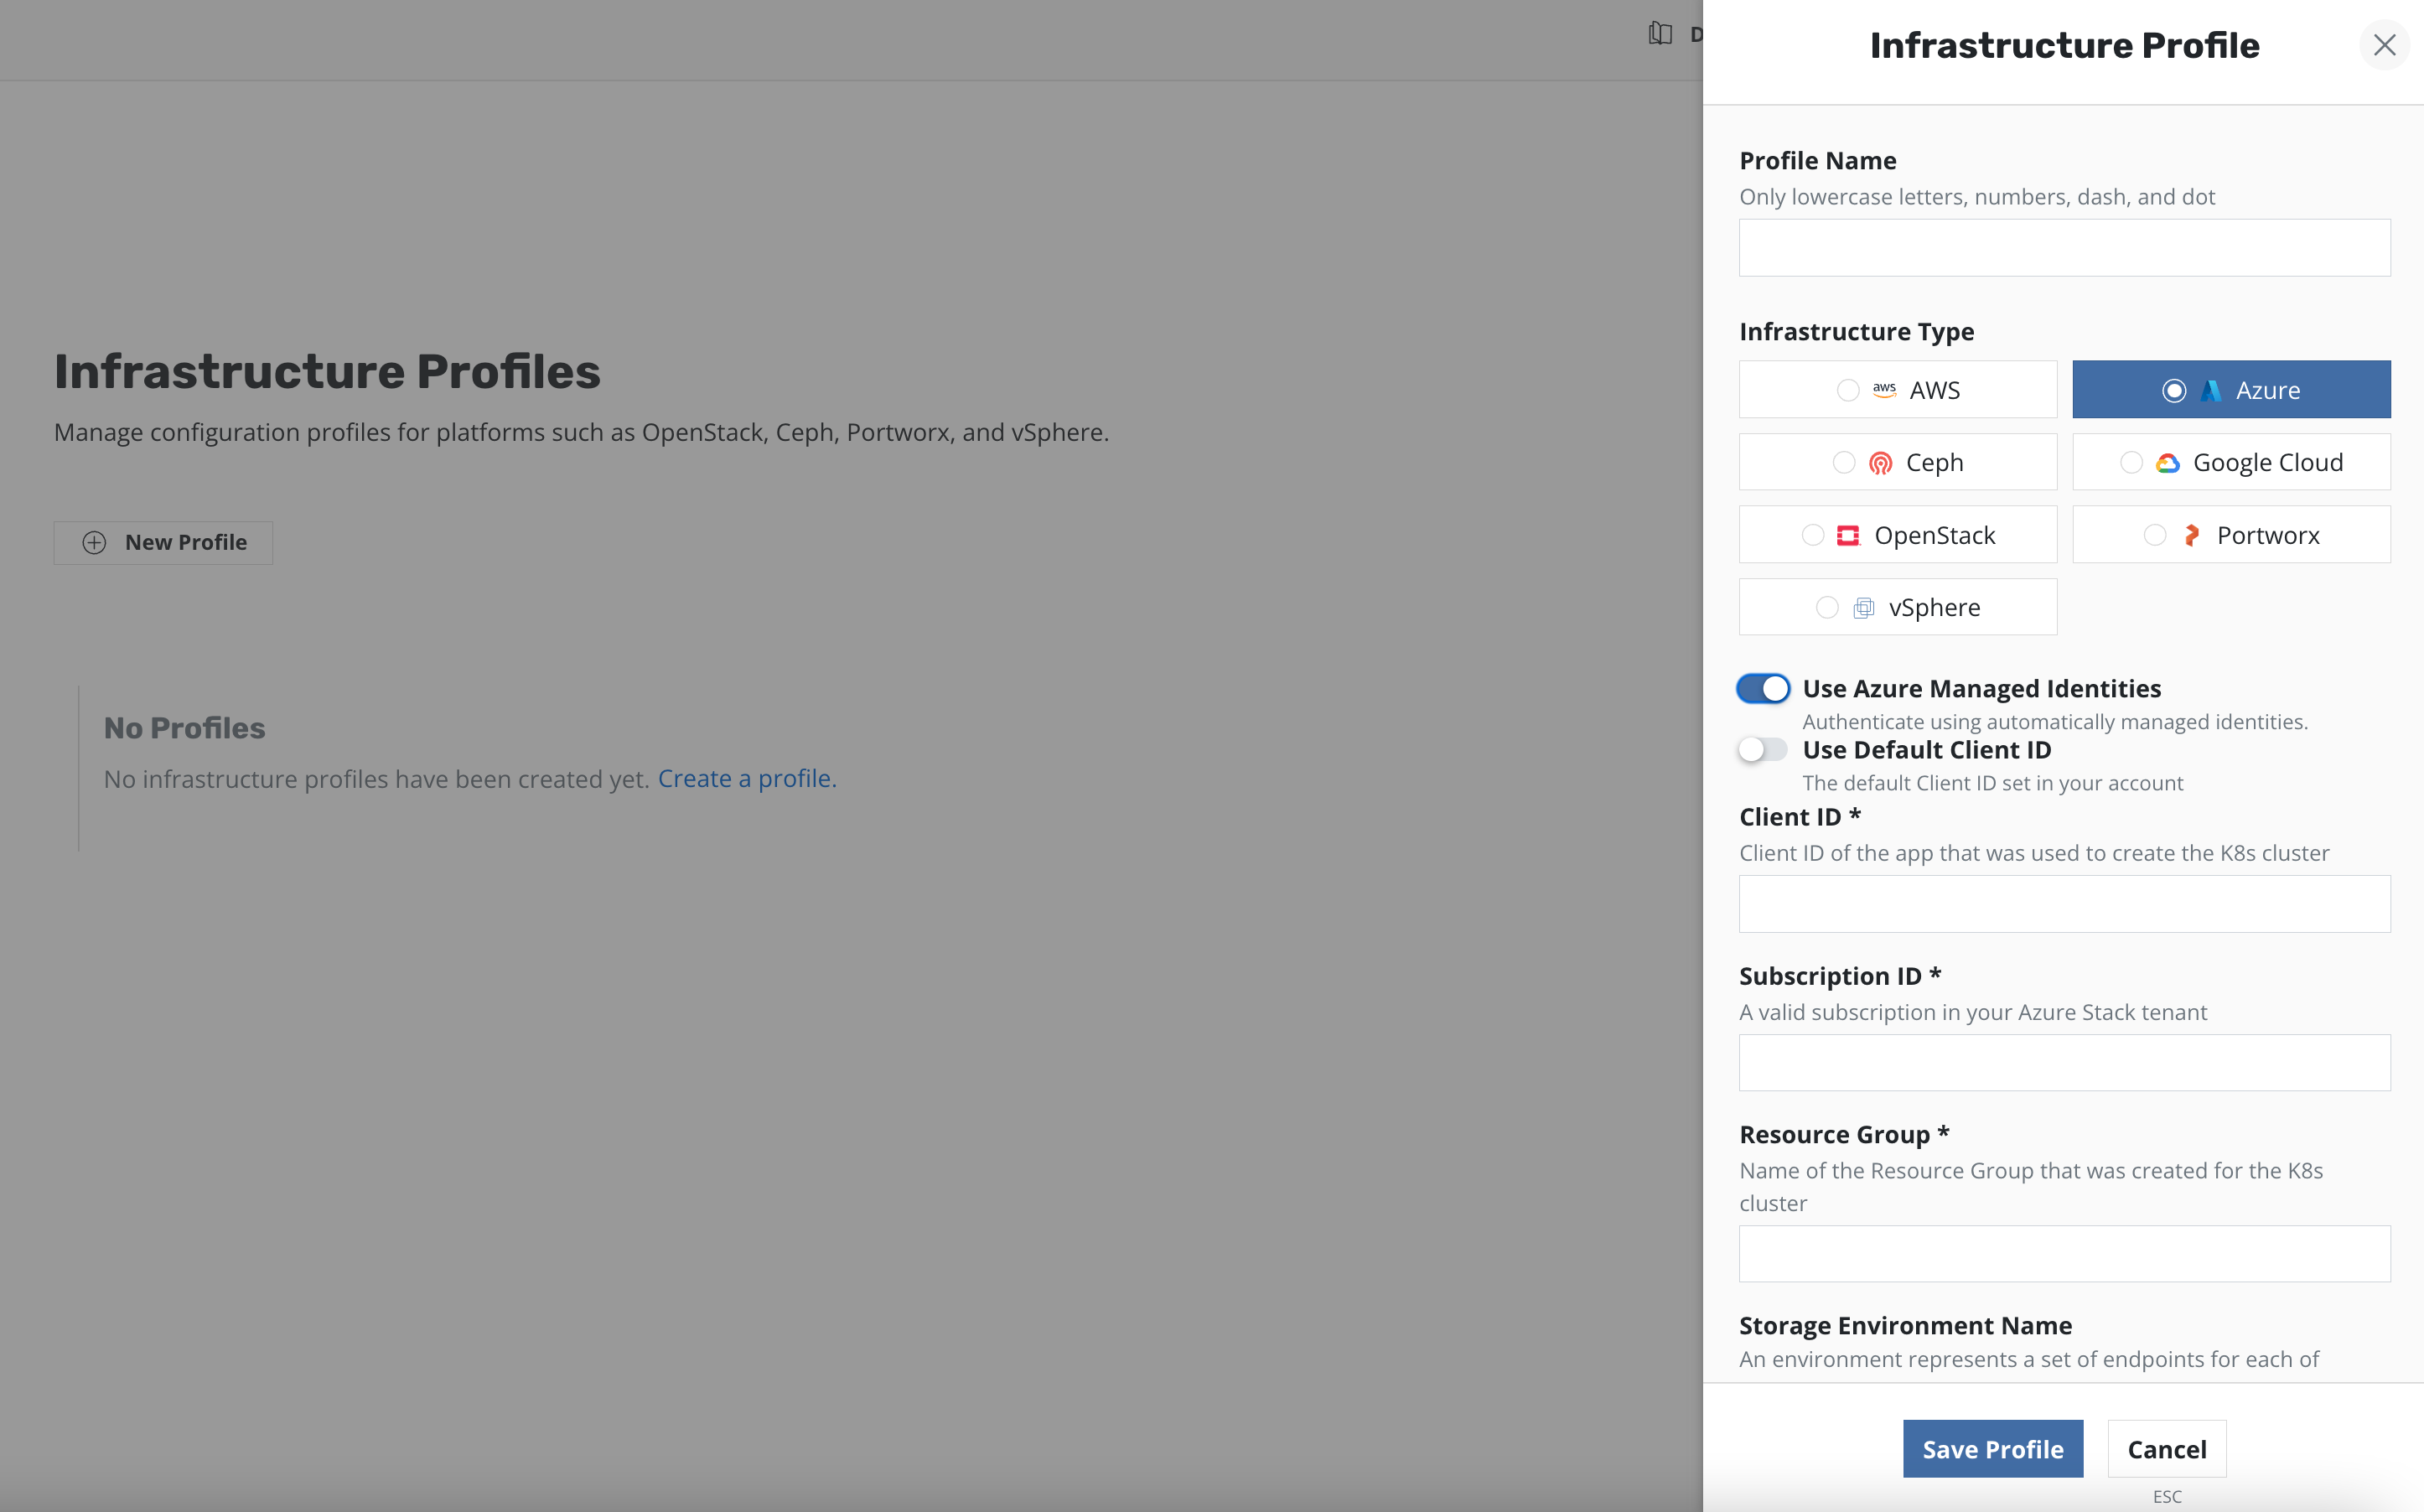Enable Use Default Client ID toggle
This screenshot has width=2424, height=1512.
tap(1762, 750)
